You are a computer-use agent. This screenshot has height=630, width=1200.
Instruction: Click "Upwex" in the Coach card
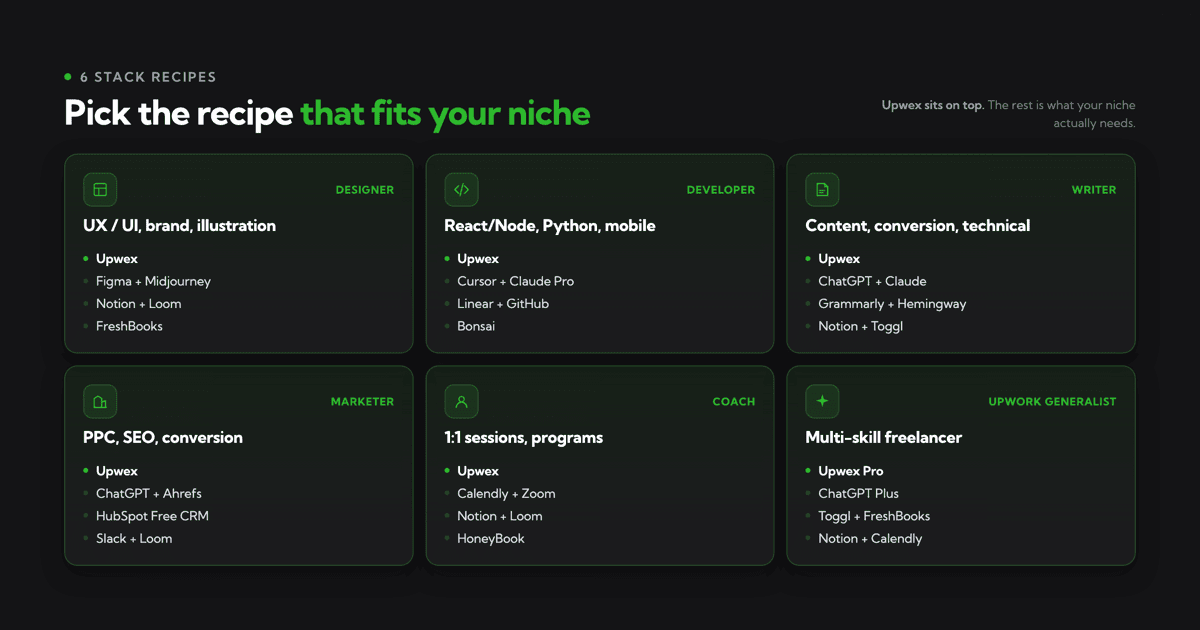pos(478,471)
